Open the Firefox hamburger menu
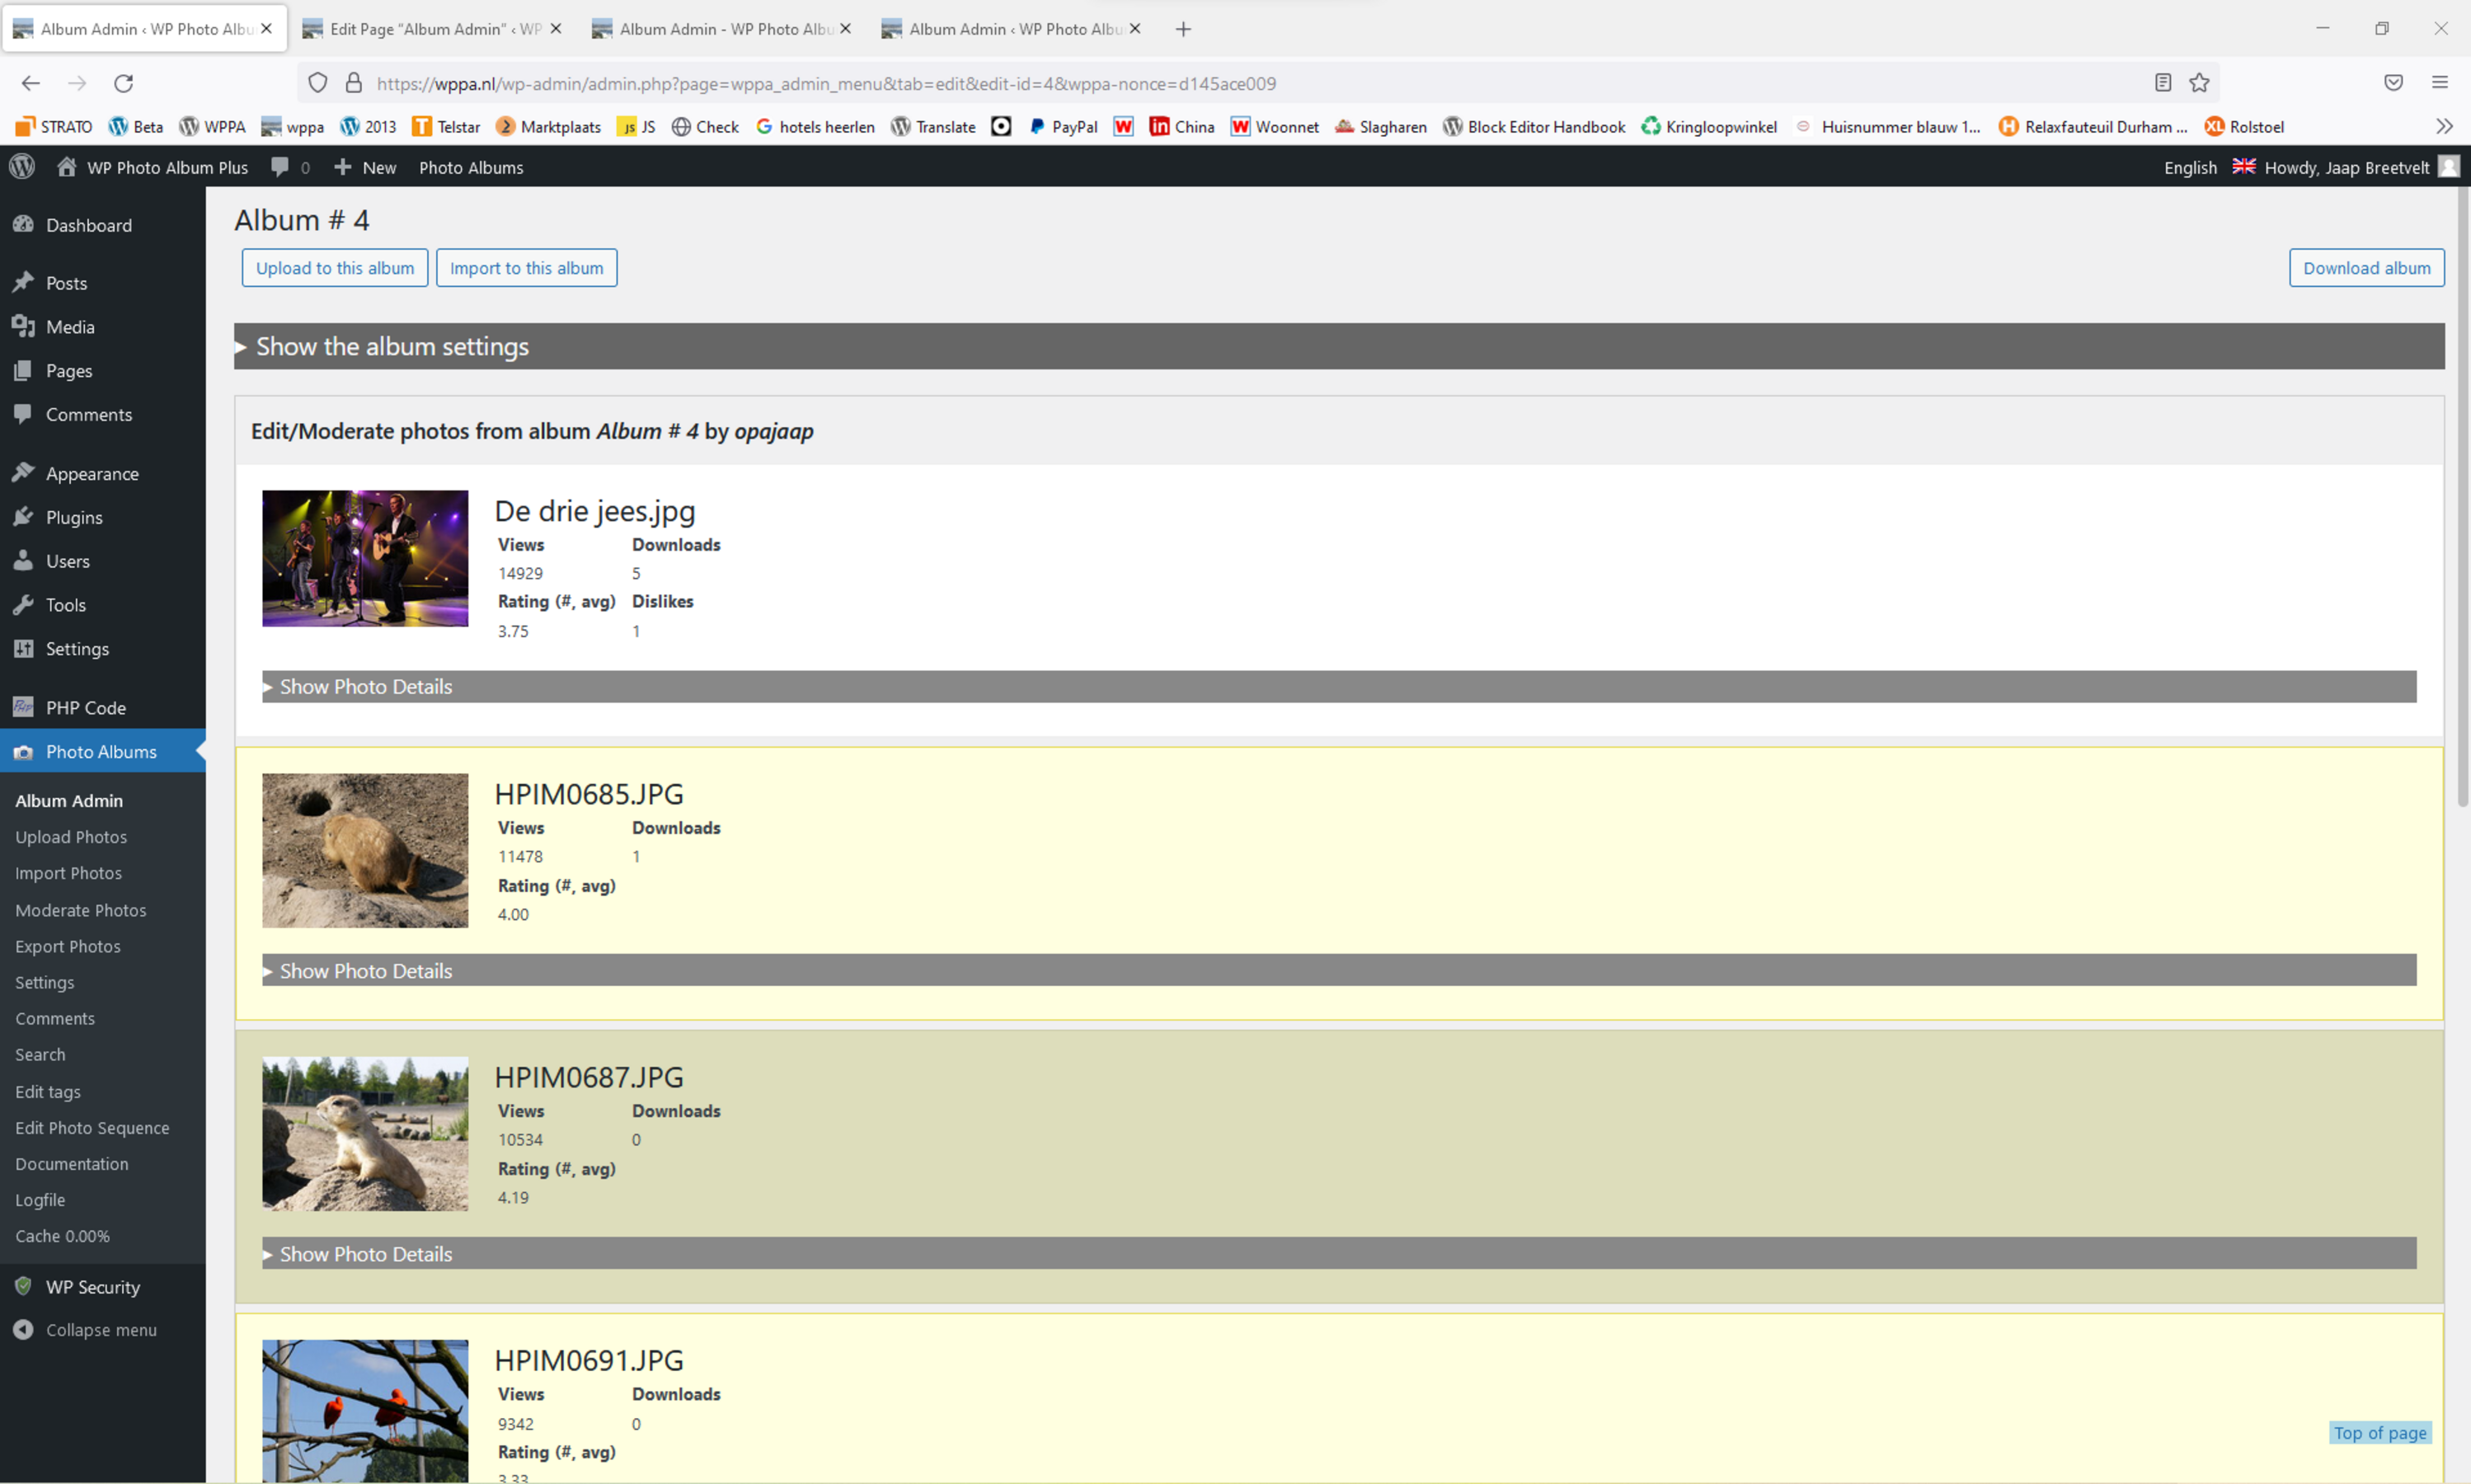Screen dimensions: 2471x1484 tap(2440, 83)
